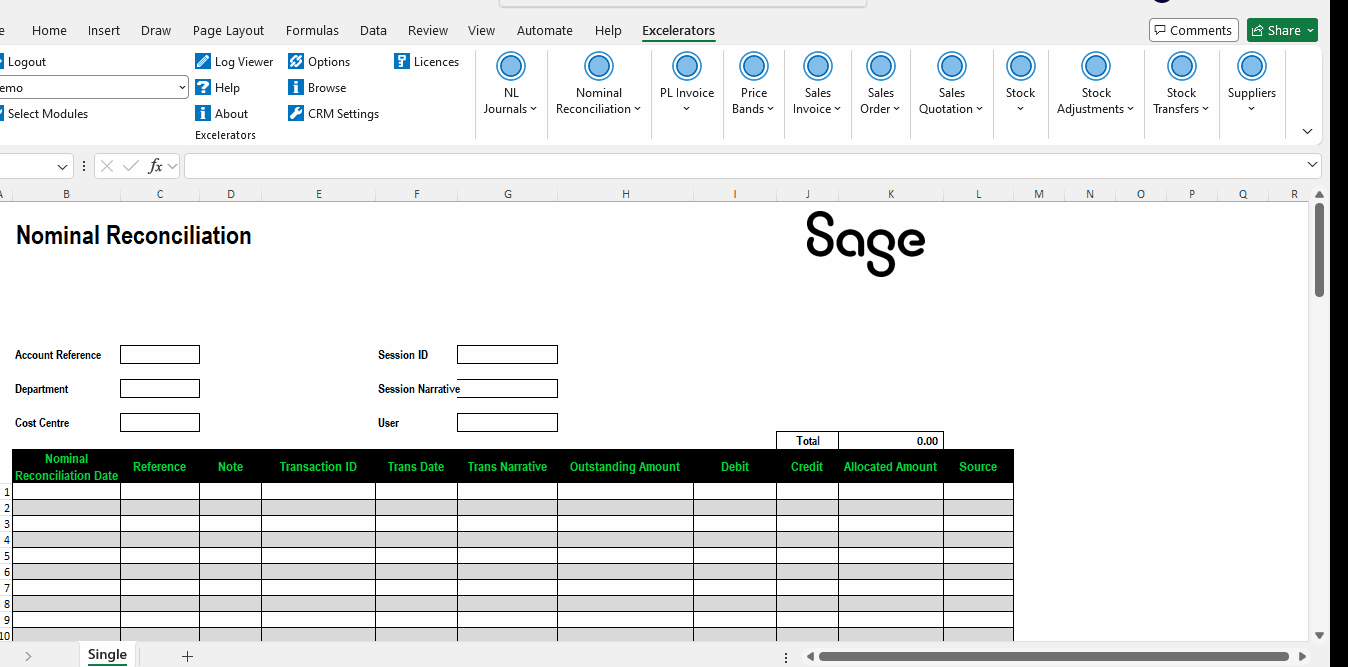Screen dimensions: 1348x667
Task: Click the formula bar input area
Action: point(743,166)
